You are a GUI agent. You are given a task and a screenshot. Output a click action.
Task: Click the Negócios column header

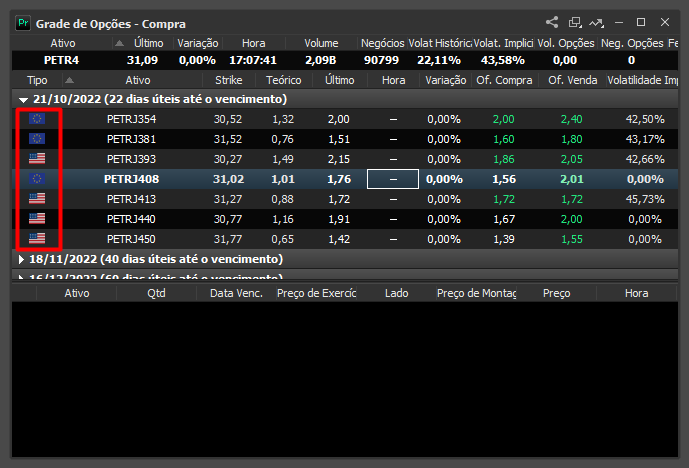tap(382, 43)
